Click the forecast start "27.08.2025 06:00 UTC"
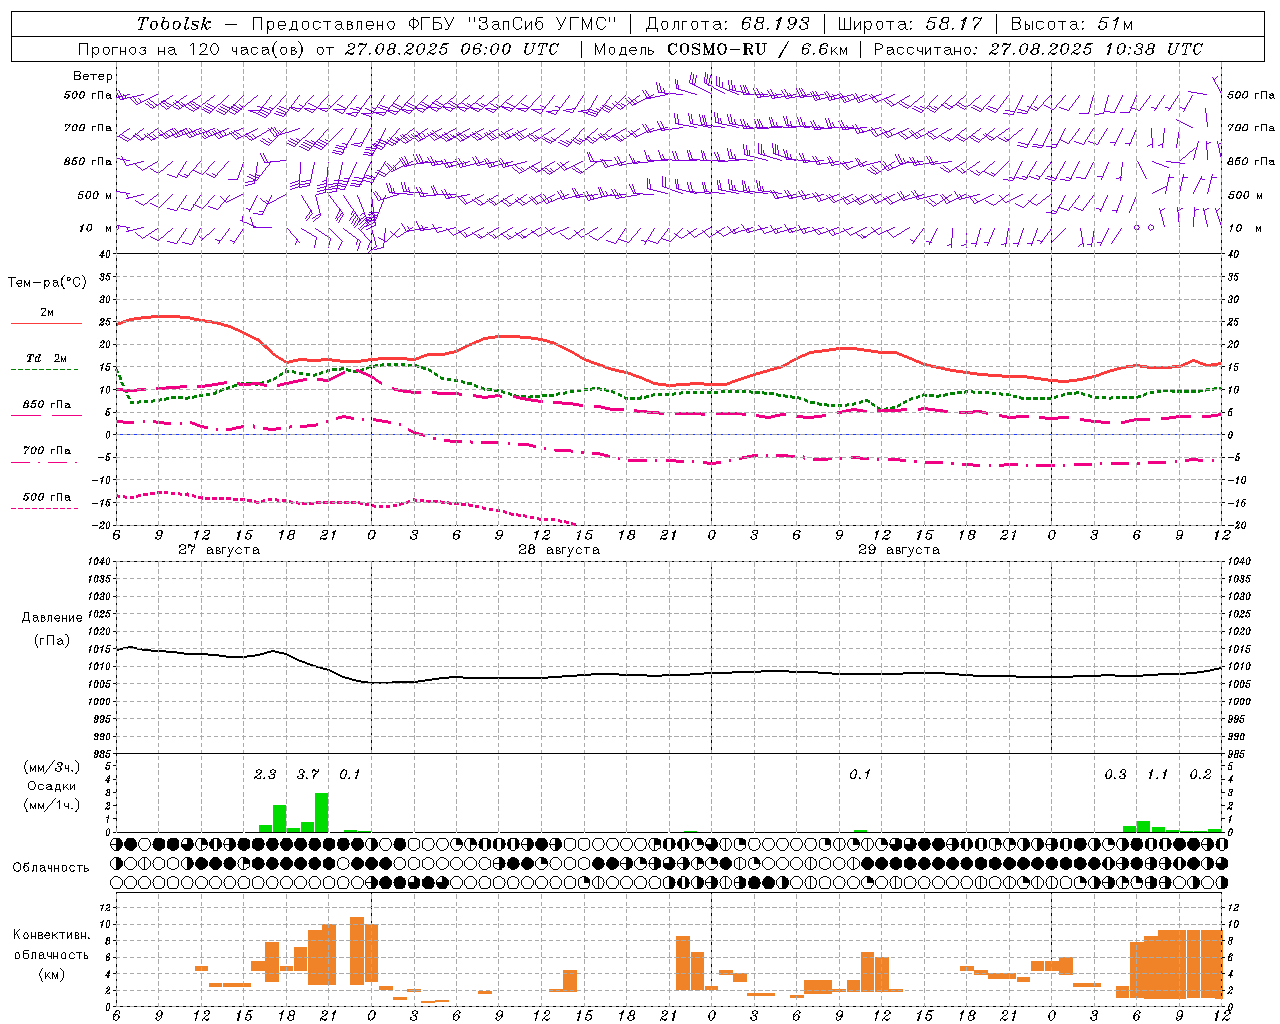This screenshot has height=1024, width=1280. [452, 49]
